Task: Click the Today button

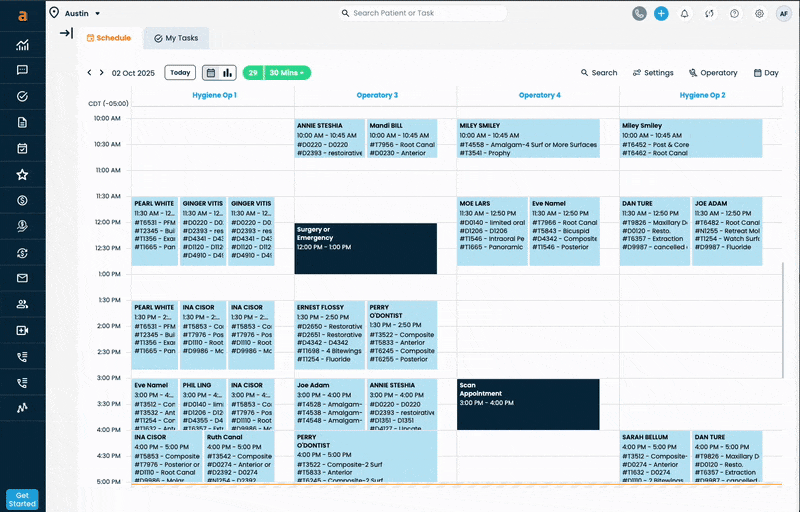Action: [180, 73]
